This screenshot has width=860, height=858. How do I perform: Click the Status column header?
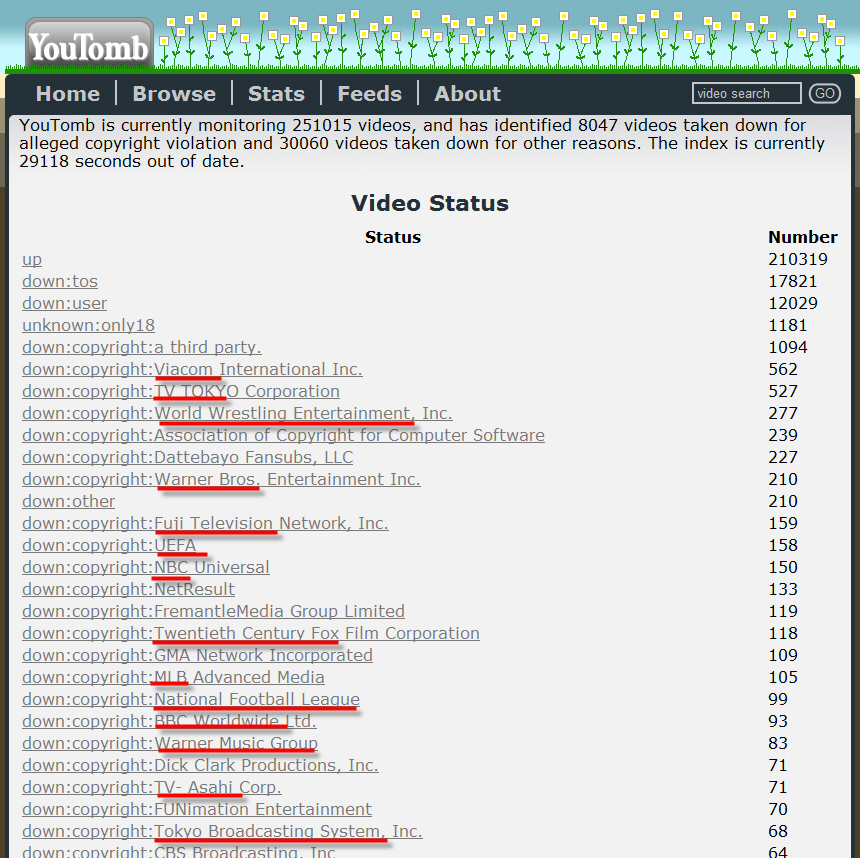(393, 237)
